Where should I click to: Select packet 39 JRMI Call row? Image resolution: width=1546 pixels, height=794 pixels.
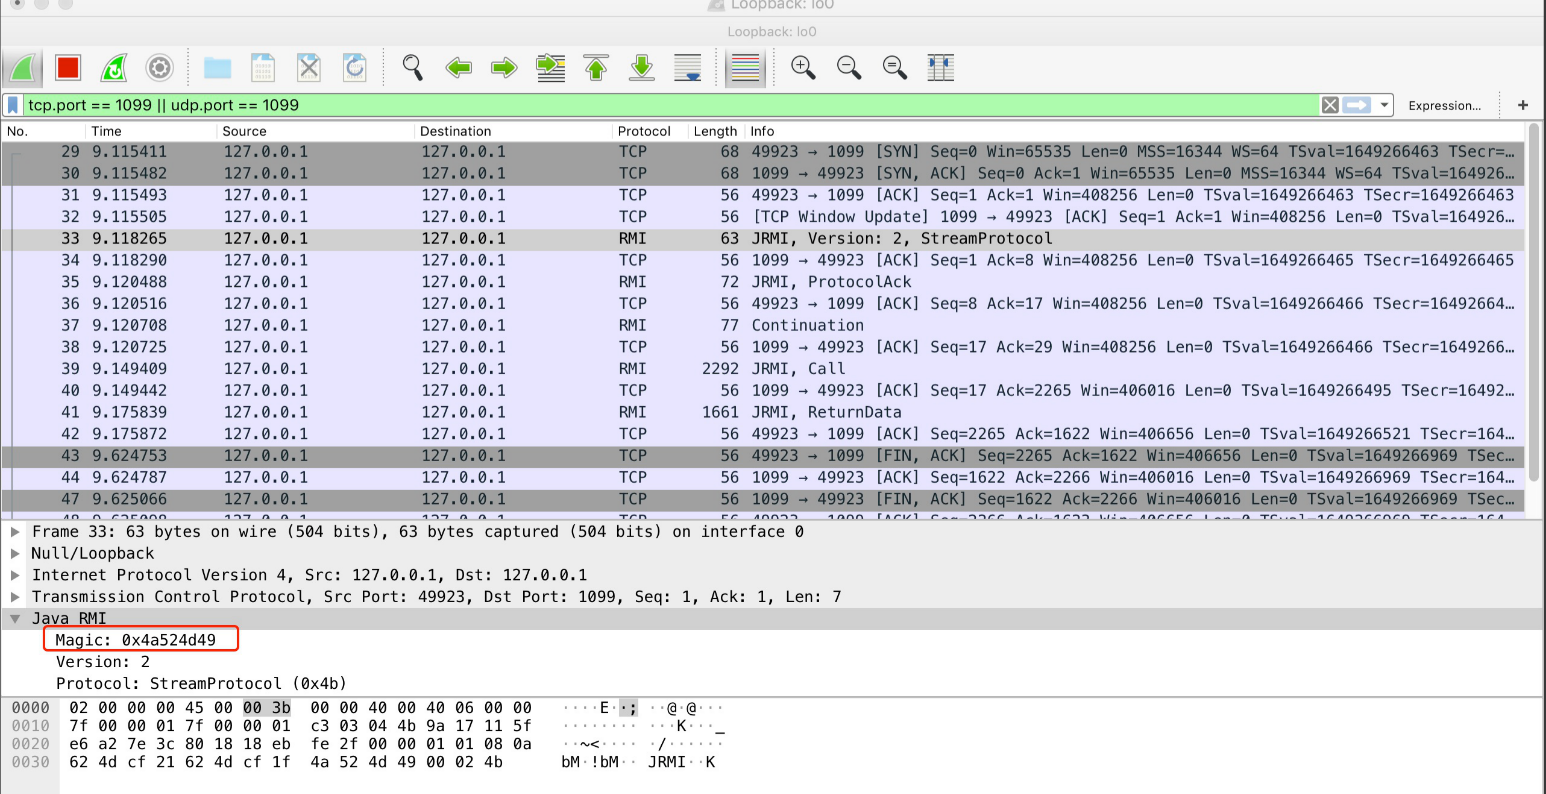point(764,369)
